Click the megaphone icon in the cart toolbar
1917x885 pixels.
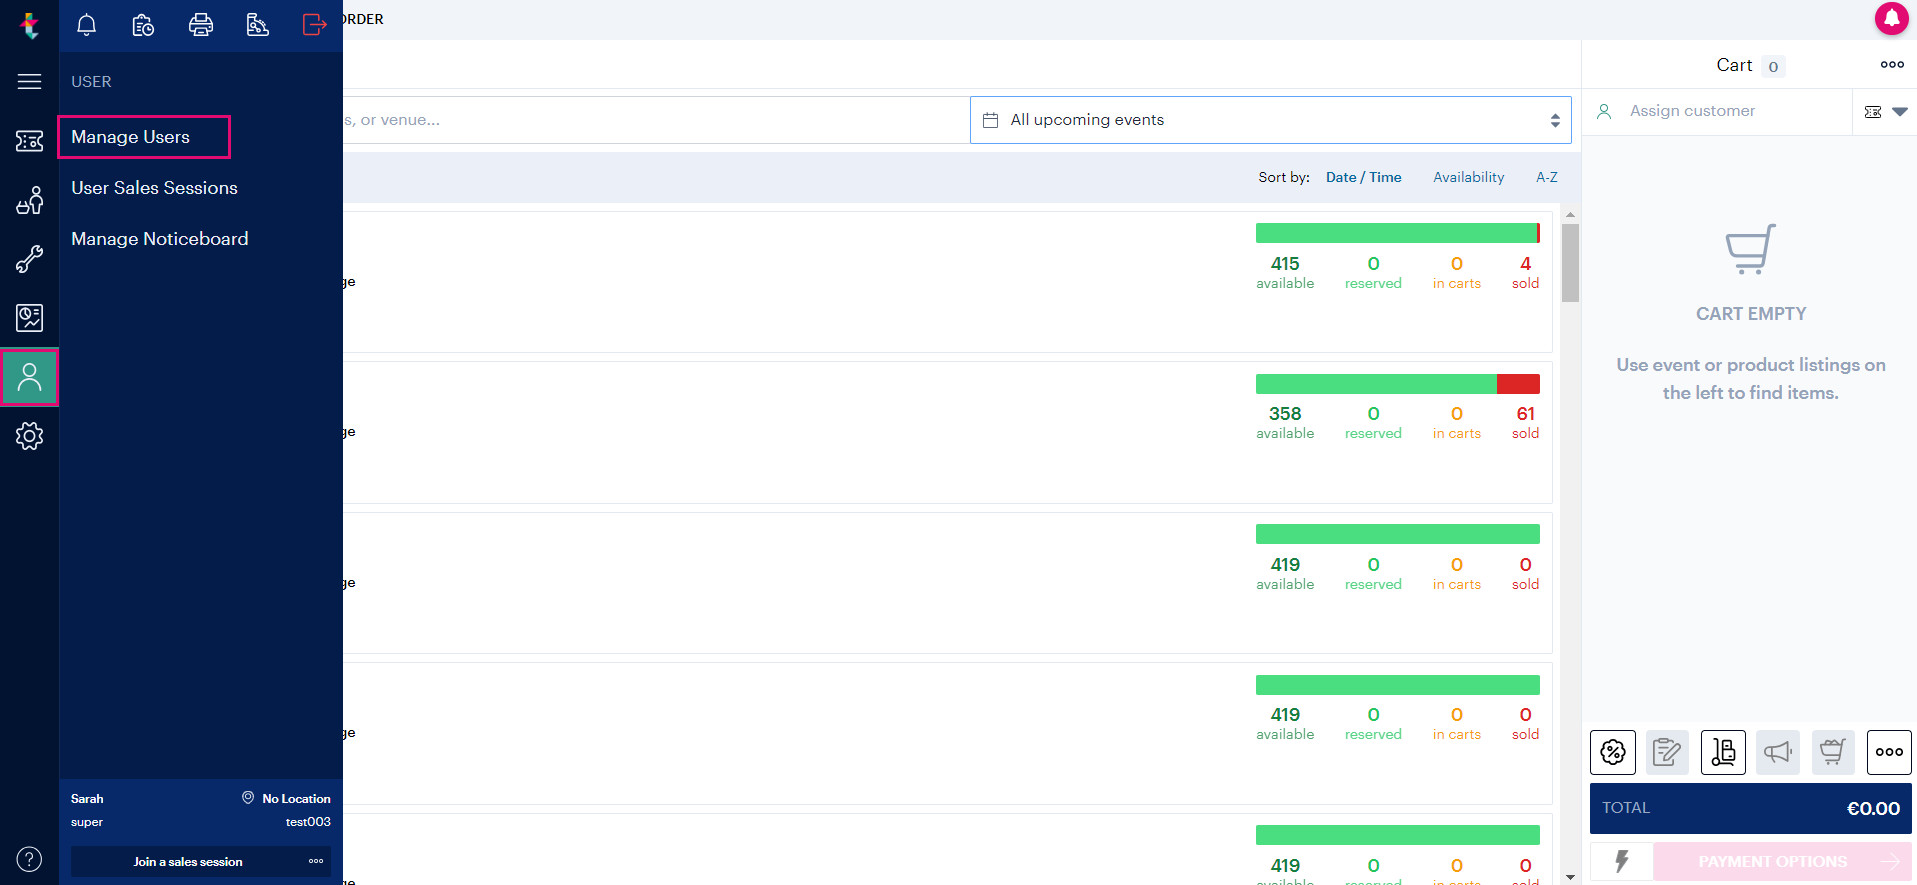tap(1777, 752)
